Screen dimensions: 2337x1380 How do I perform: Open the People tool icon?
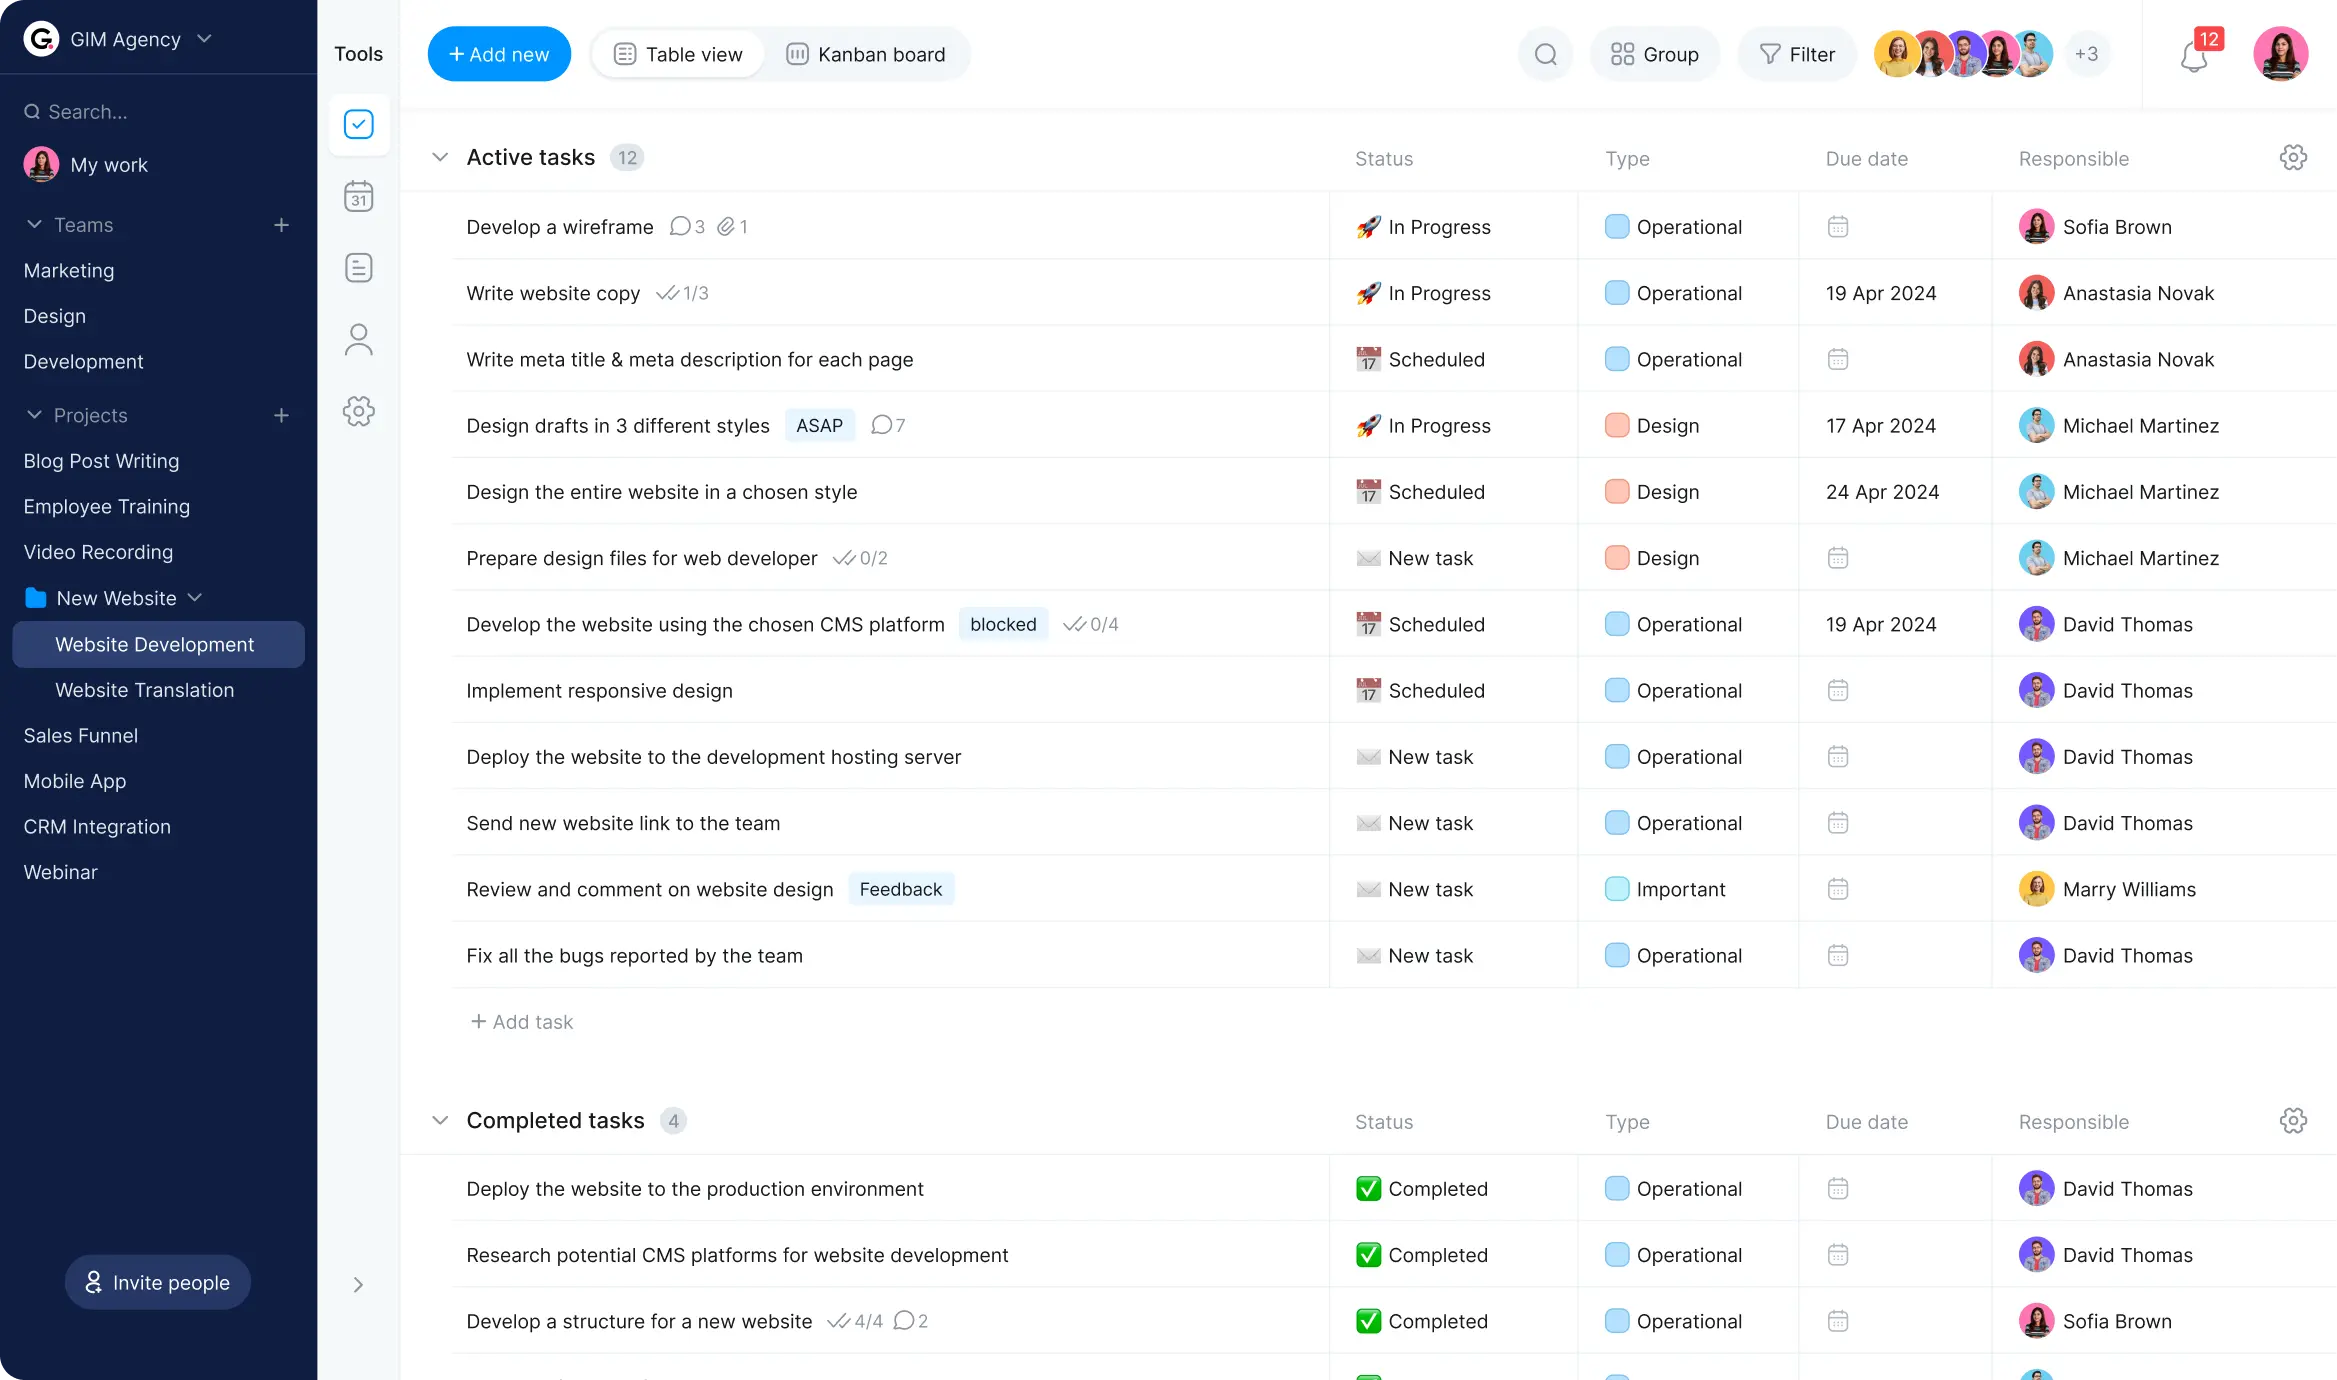(358, 340)
